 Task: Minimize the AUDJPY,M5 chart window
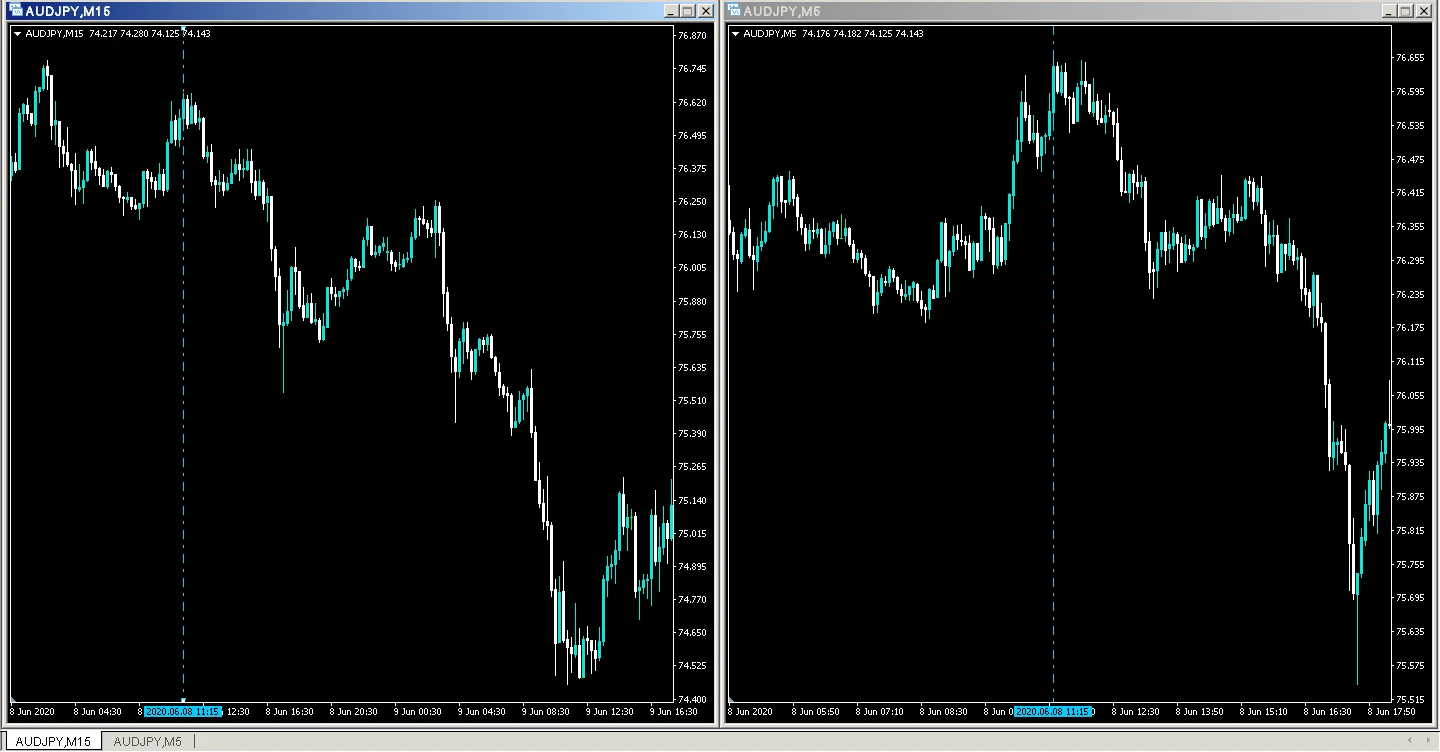1388,11
